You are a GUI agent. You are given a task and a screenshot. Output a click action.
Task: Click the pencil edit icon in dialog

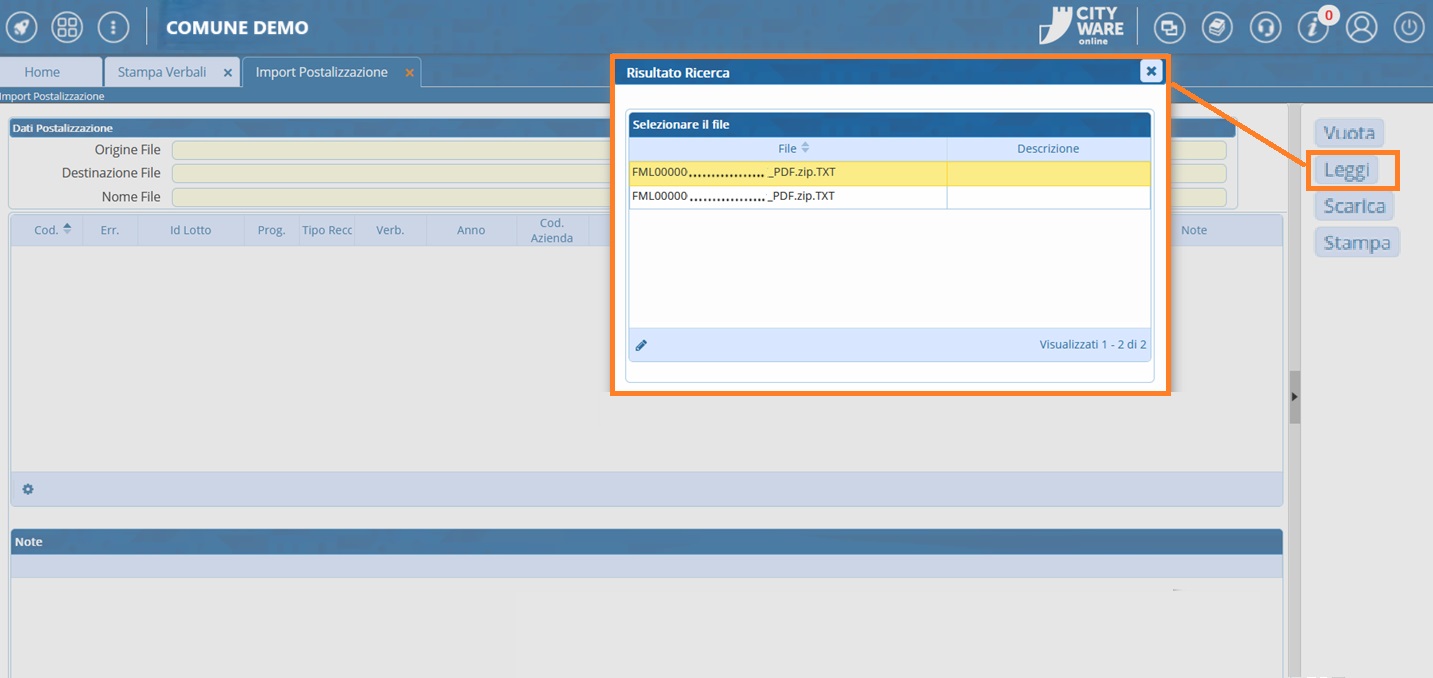point(641,345)
